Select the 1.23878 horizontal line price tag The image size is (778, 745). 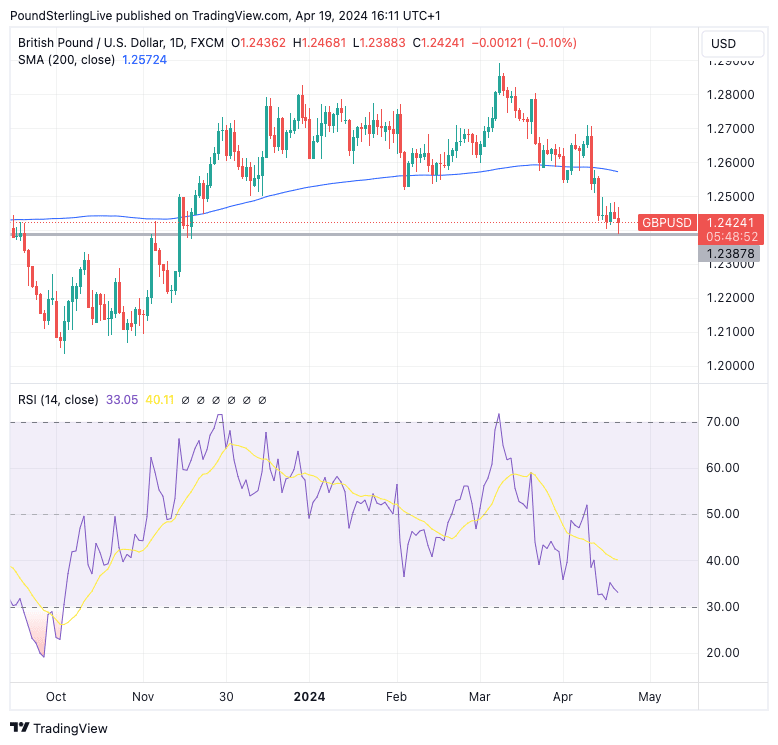pos(730,254)
